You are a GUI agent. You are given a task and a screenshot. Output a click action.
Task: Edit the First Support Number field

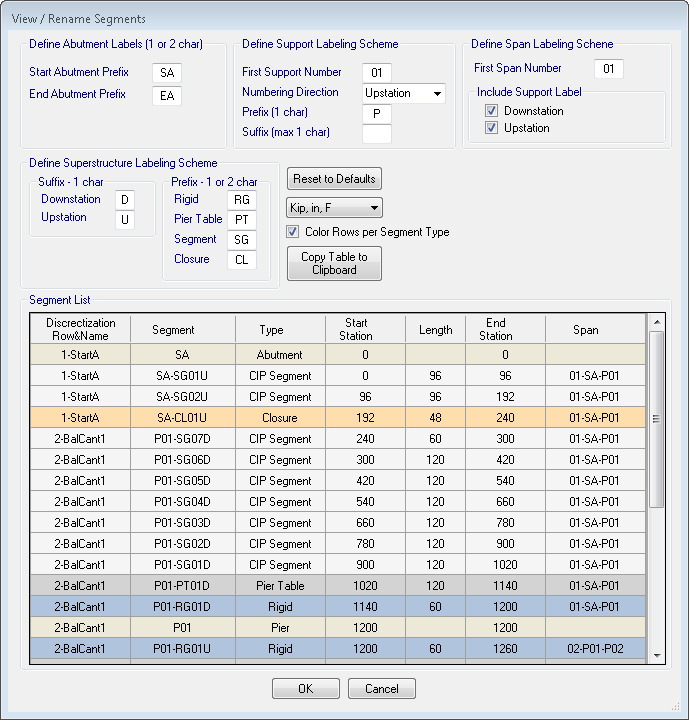377,73
